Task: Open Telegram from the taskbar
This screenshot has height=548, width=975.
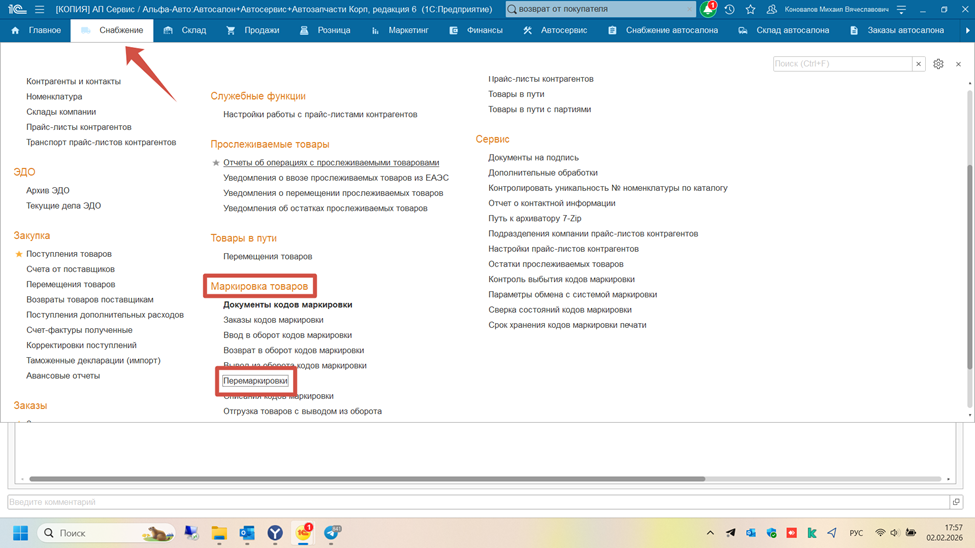Action: 332,533
